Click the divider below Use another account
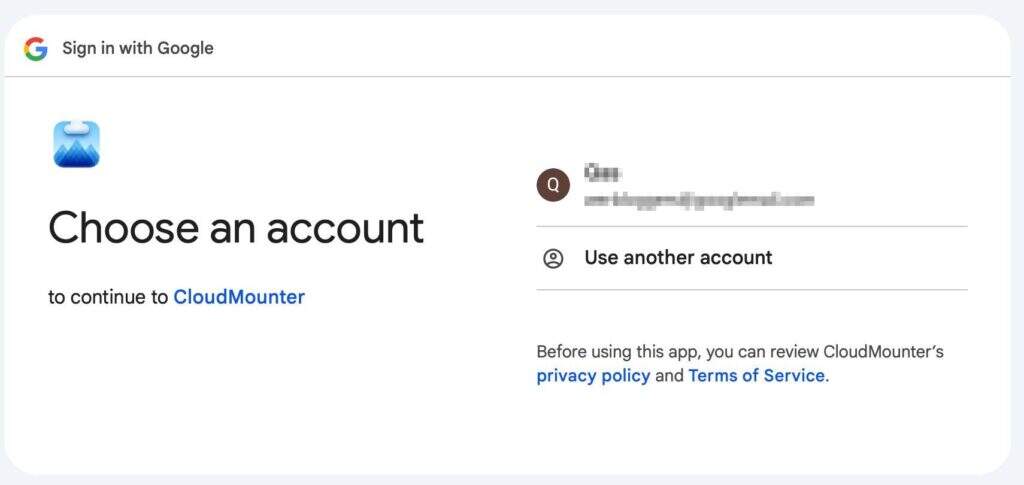Viewport: 1024px width, 485px height. (752, 290)
